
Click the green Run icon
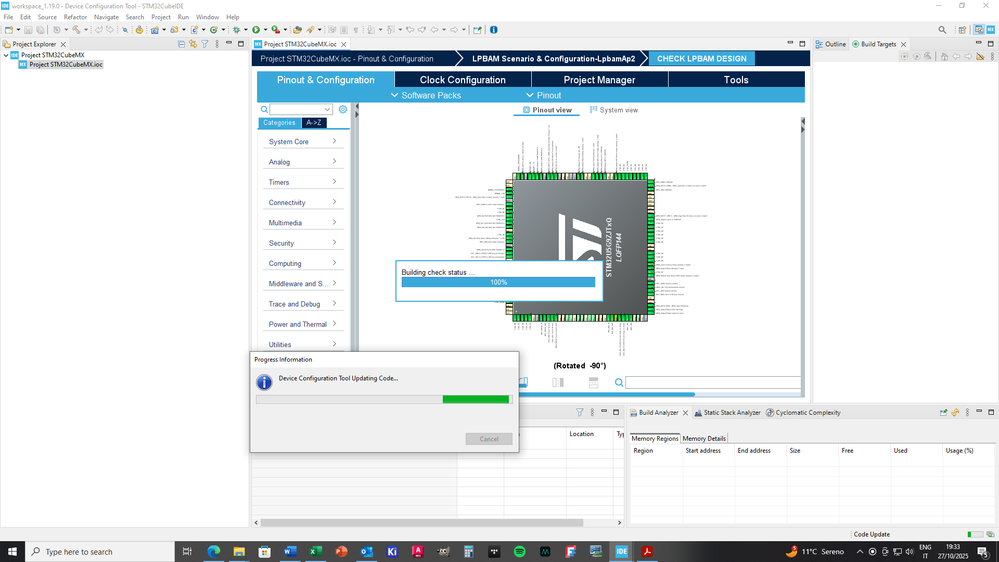point(256,30)
